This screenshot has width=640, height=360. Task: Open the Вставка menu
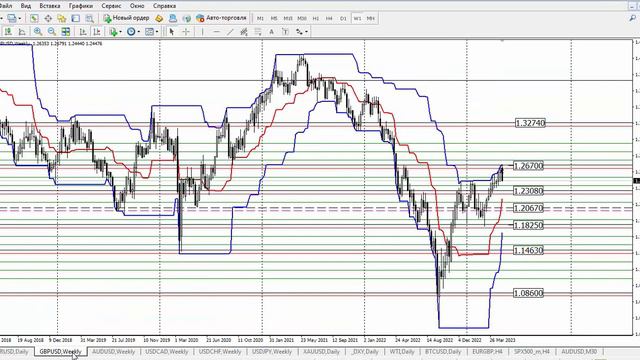click(x=50, y=6)
